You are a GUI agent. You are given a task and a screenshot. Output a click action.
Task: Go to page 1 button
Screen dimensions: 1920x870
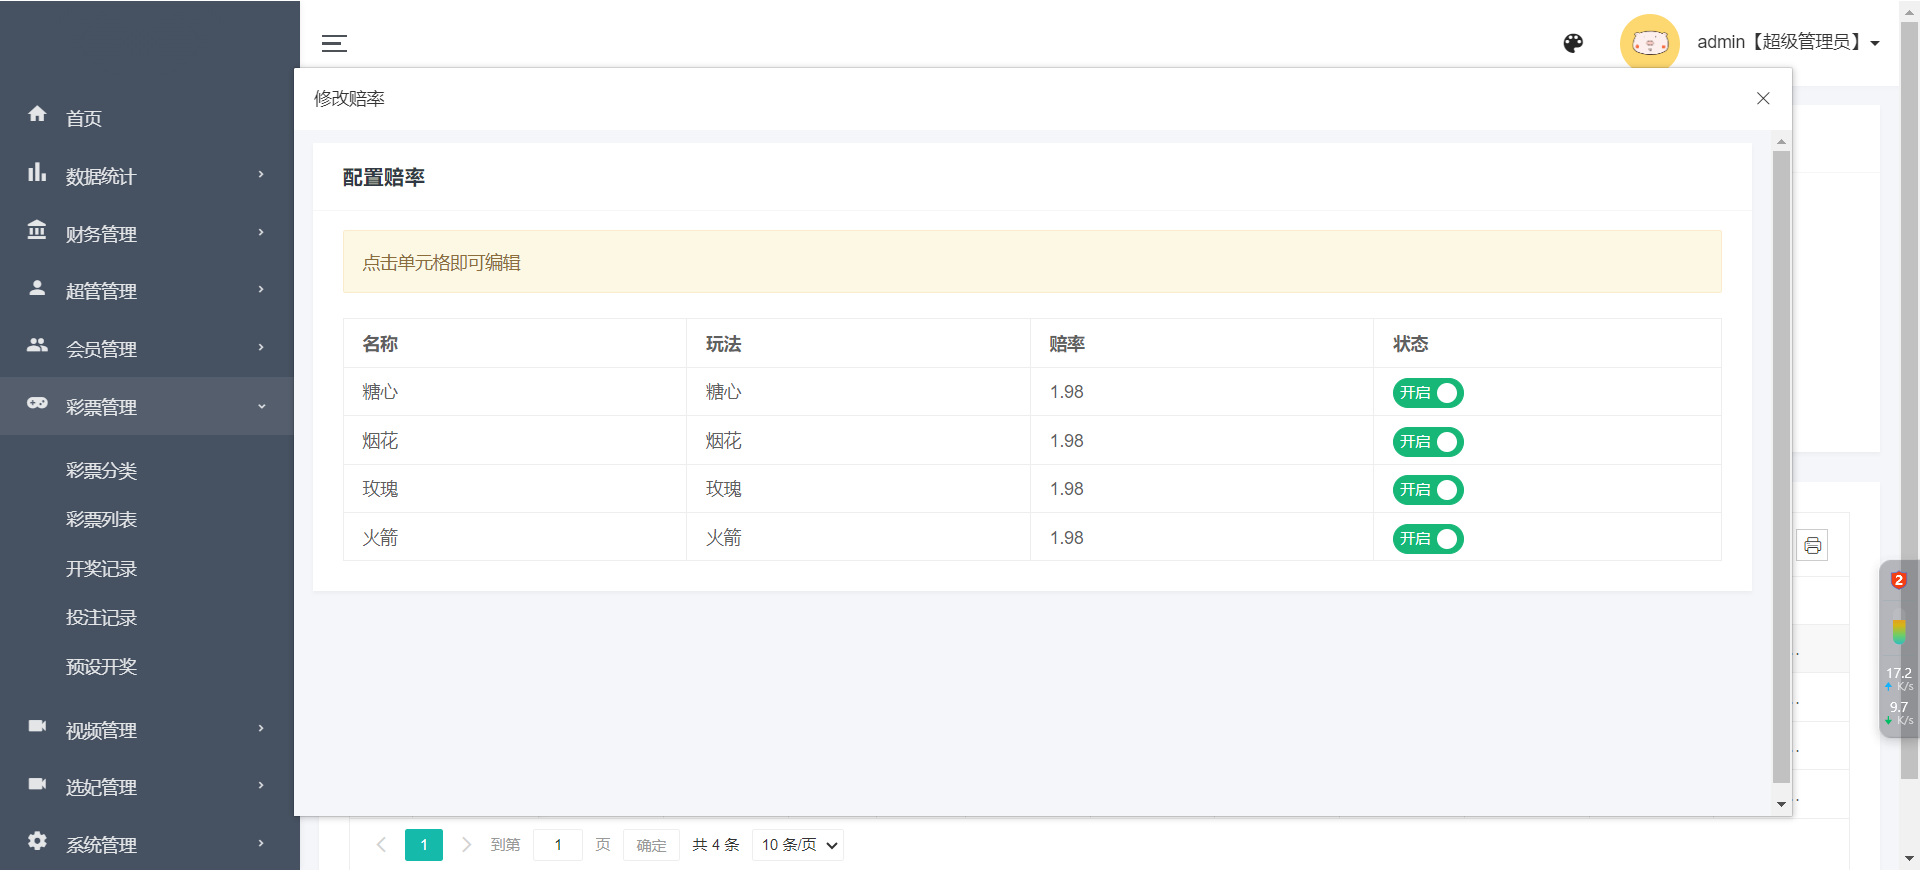point(424,845)
